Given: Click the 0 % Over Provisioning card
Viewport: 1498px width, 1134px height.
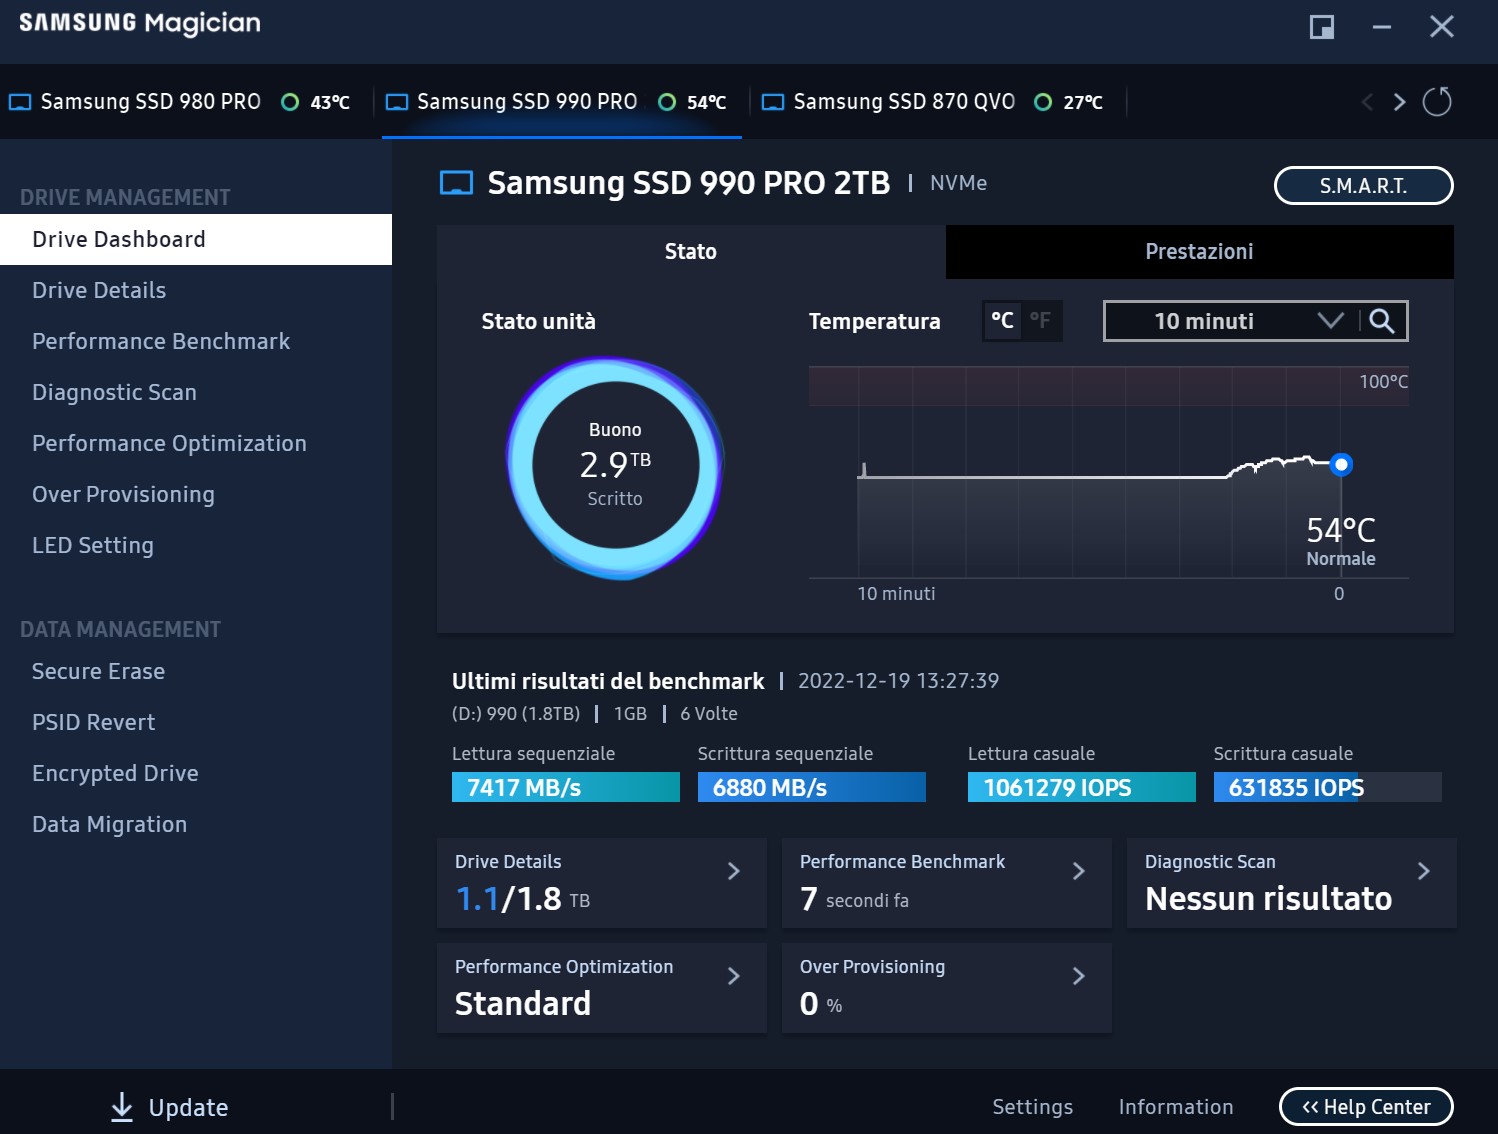Looking at the screenshot, I should pos(947,988).
